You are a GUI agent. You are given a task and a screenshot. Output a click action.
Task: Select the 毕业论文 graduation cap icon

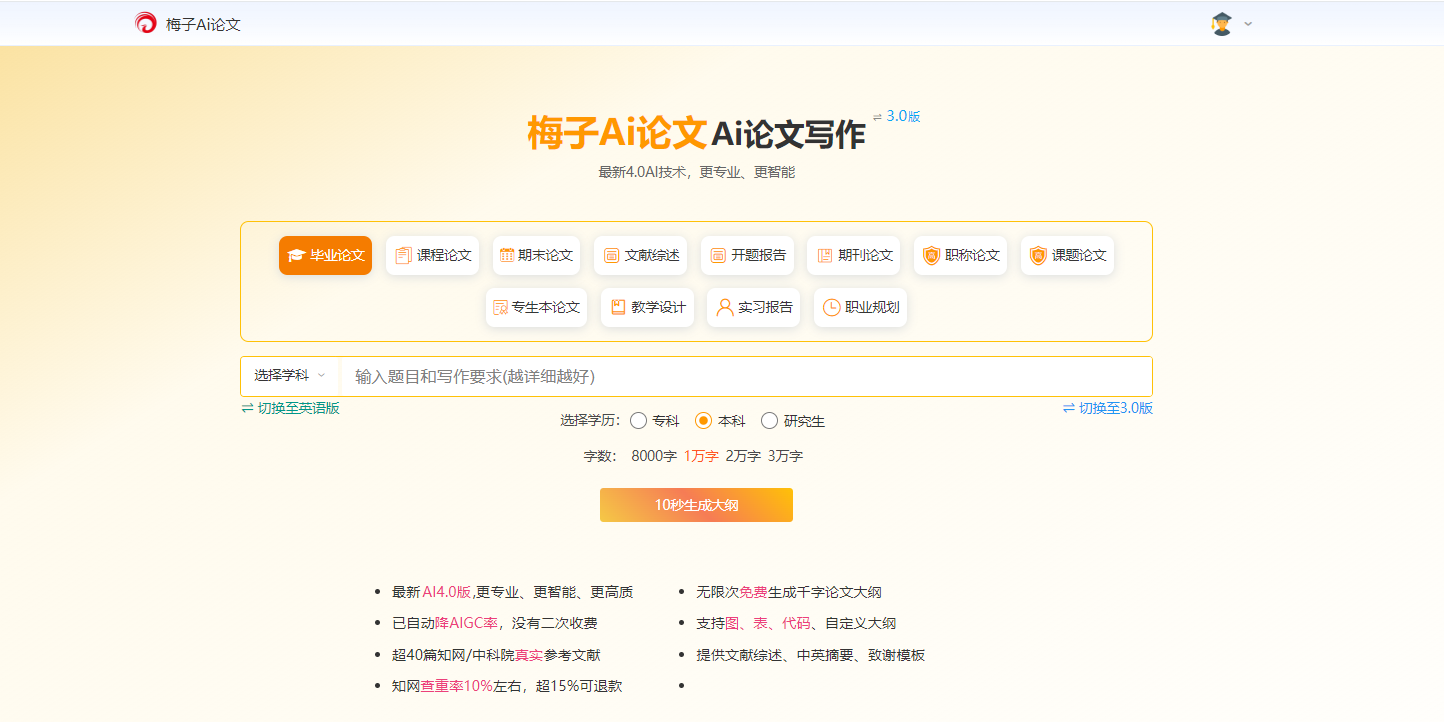tap(295, 256)
